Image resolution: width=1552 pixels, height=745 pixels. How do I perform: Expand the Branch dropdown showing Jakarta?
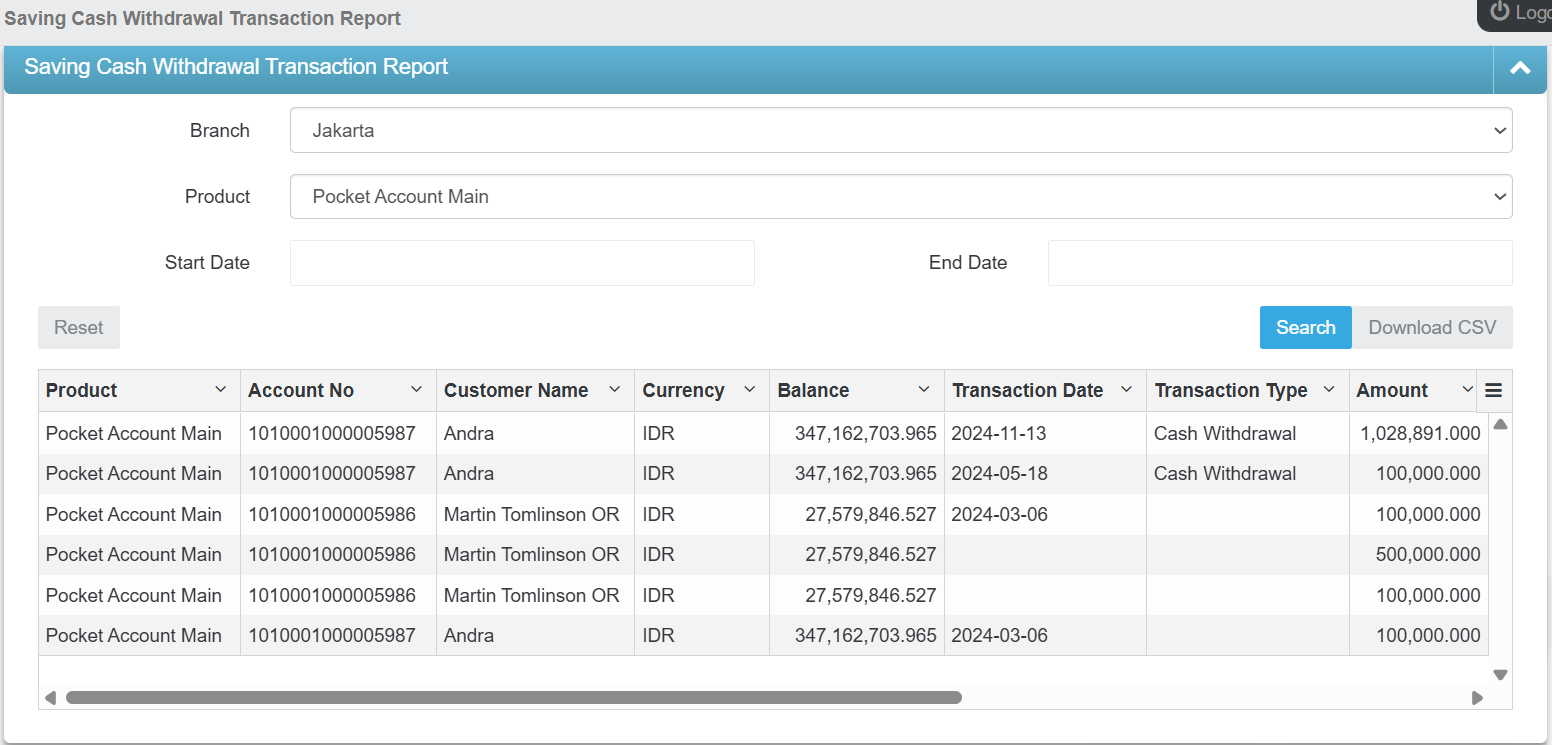[x=900, y=131]
